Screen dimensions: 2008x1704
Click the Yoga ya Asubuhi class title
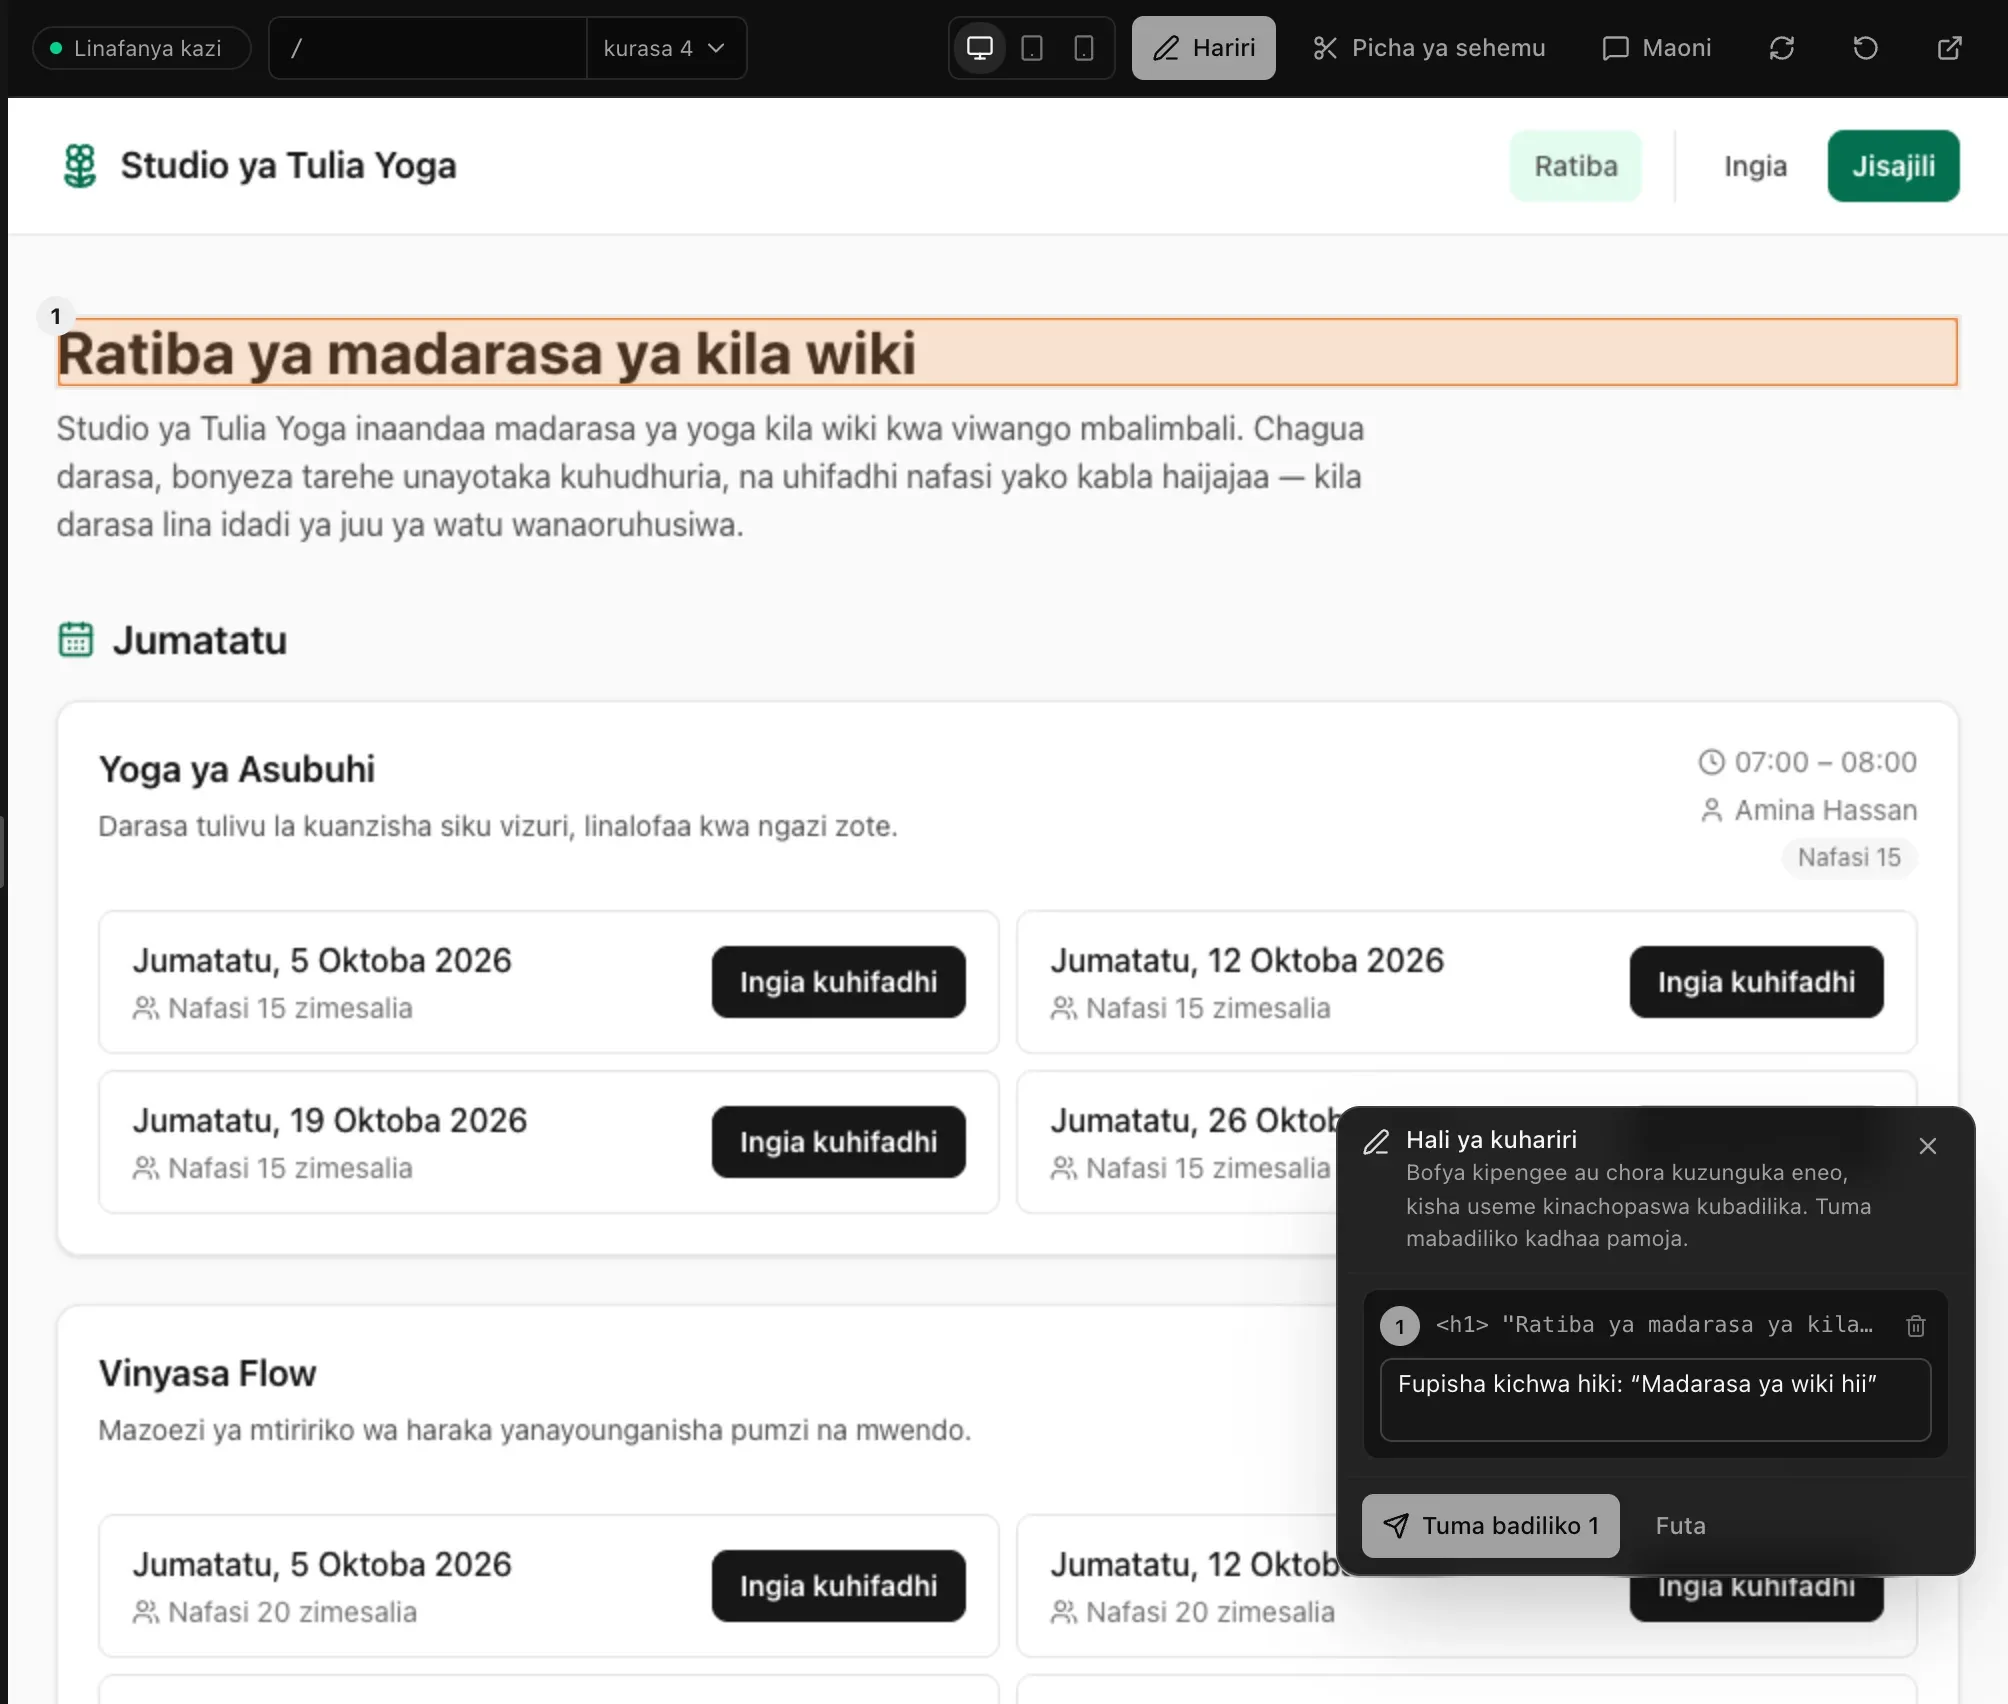pos(237,769)
